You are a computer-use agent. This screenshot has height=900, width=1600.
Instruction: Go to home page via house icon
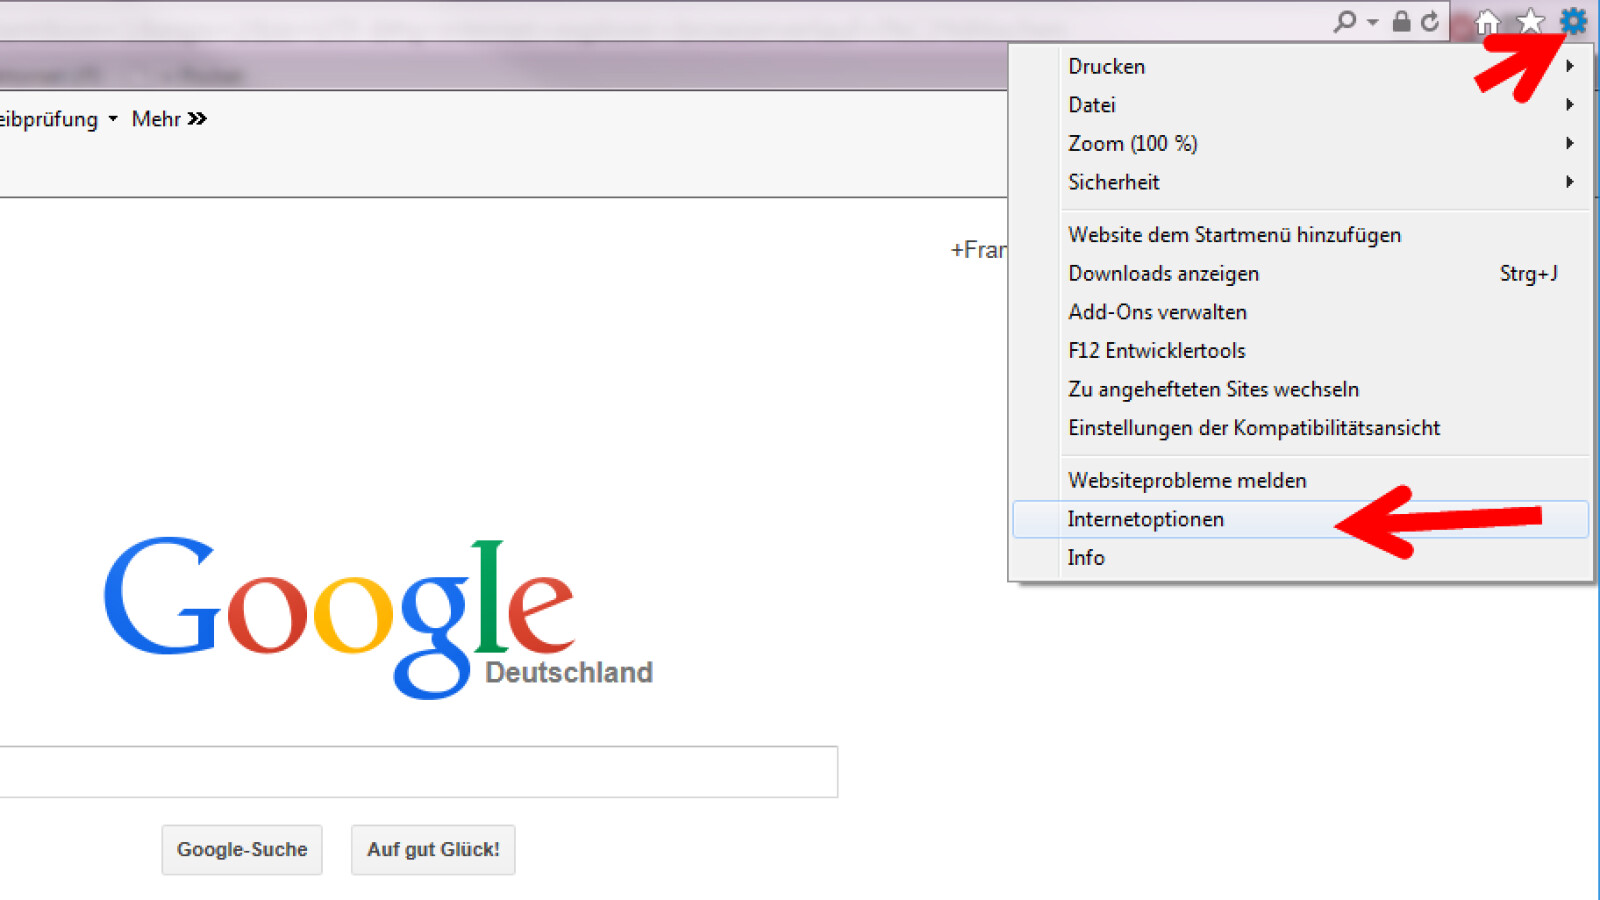[1487, 21]
